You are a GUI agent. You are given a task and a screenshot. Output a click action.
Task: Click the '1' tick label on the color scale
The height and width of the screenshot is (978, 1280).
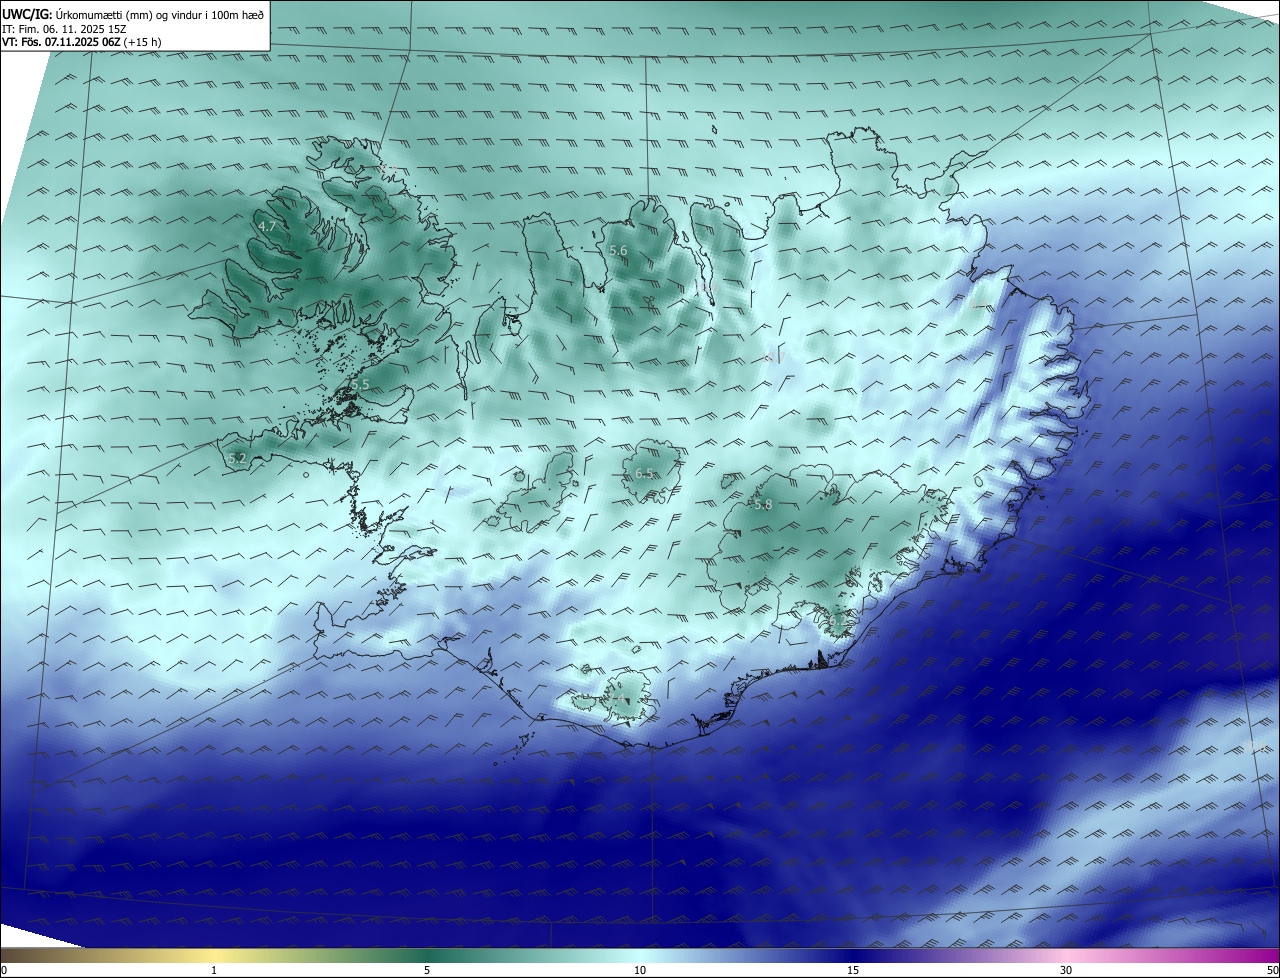click(x=214, y=970)
